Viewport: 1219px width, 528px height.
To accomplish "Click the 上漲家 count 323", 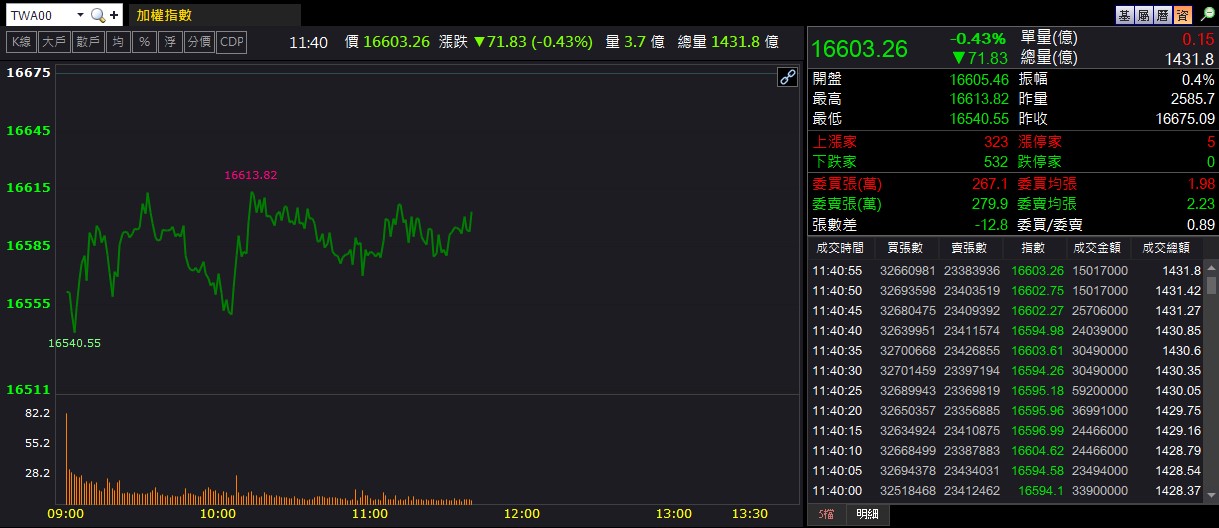I will (996, 142).
